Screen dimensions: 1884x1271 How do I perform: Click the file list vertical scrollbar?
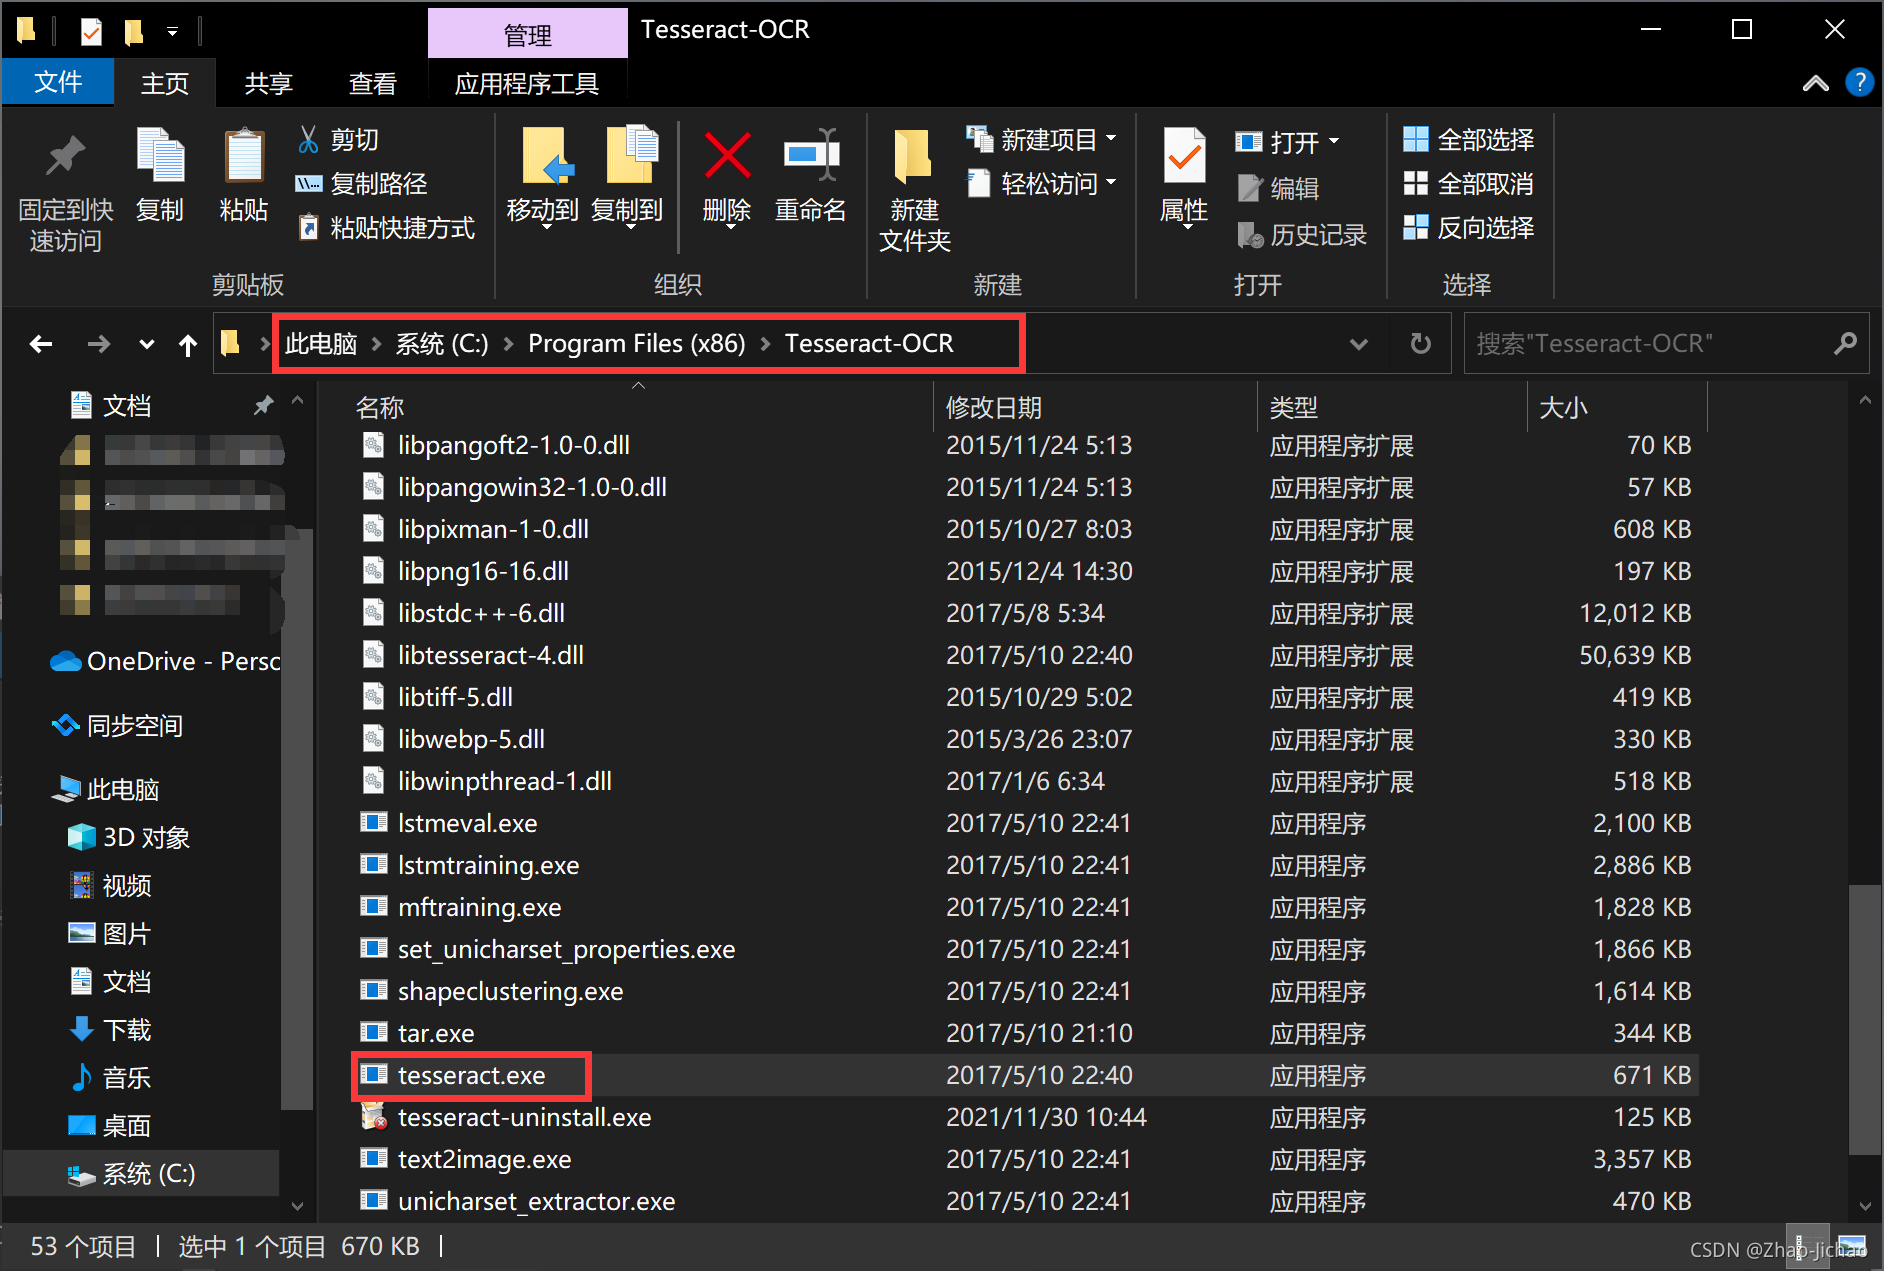click(1864, 1018)
